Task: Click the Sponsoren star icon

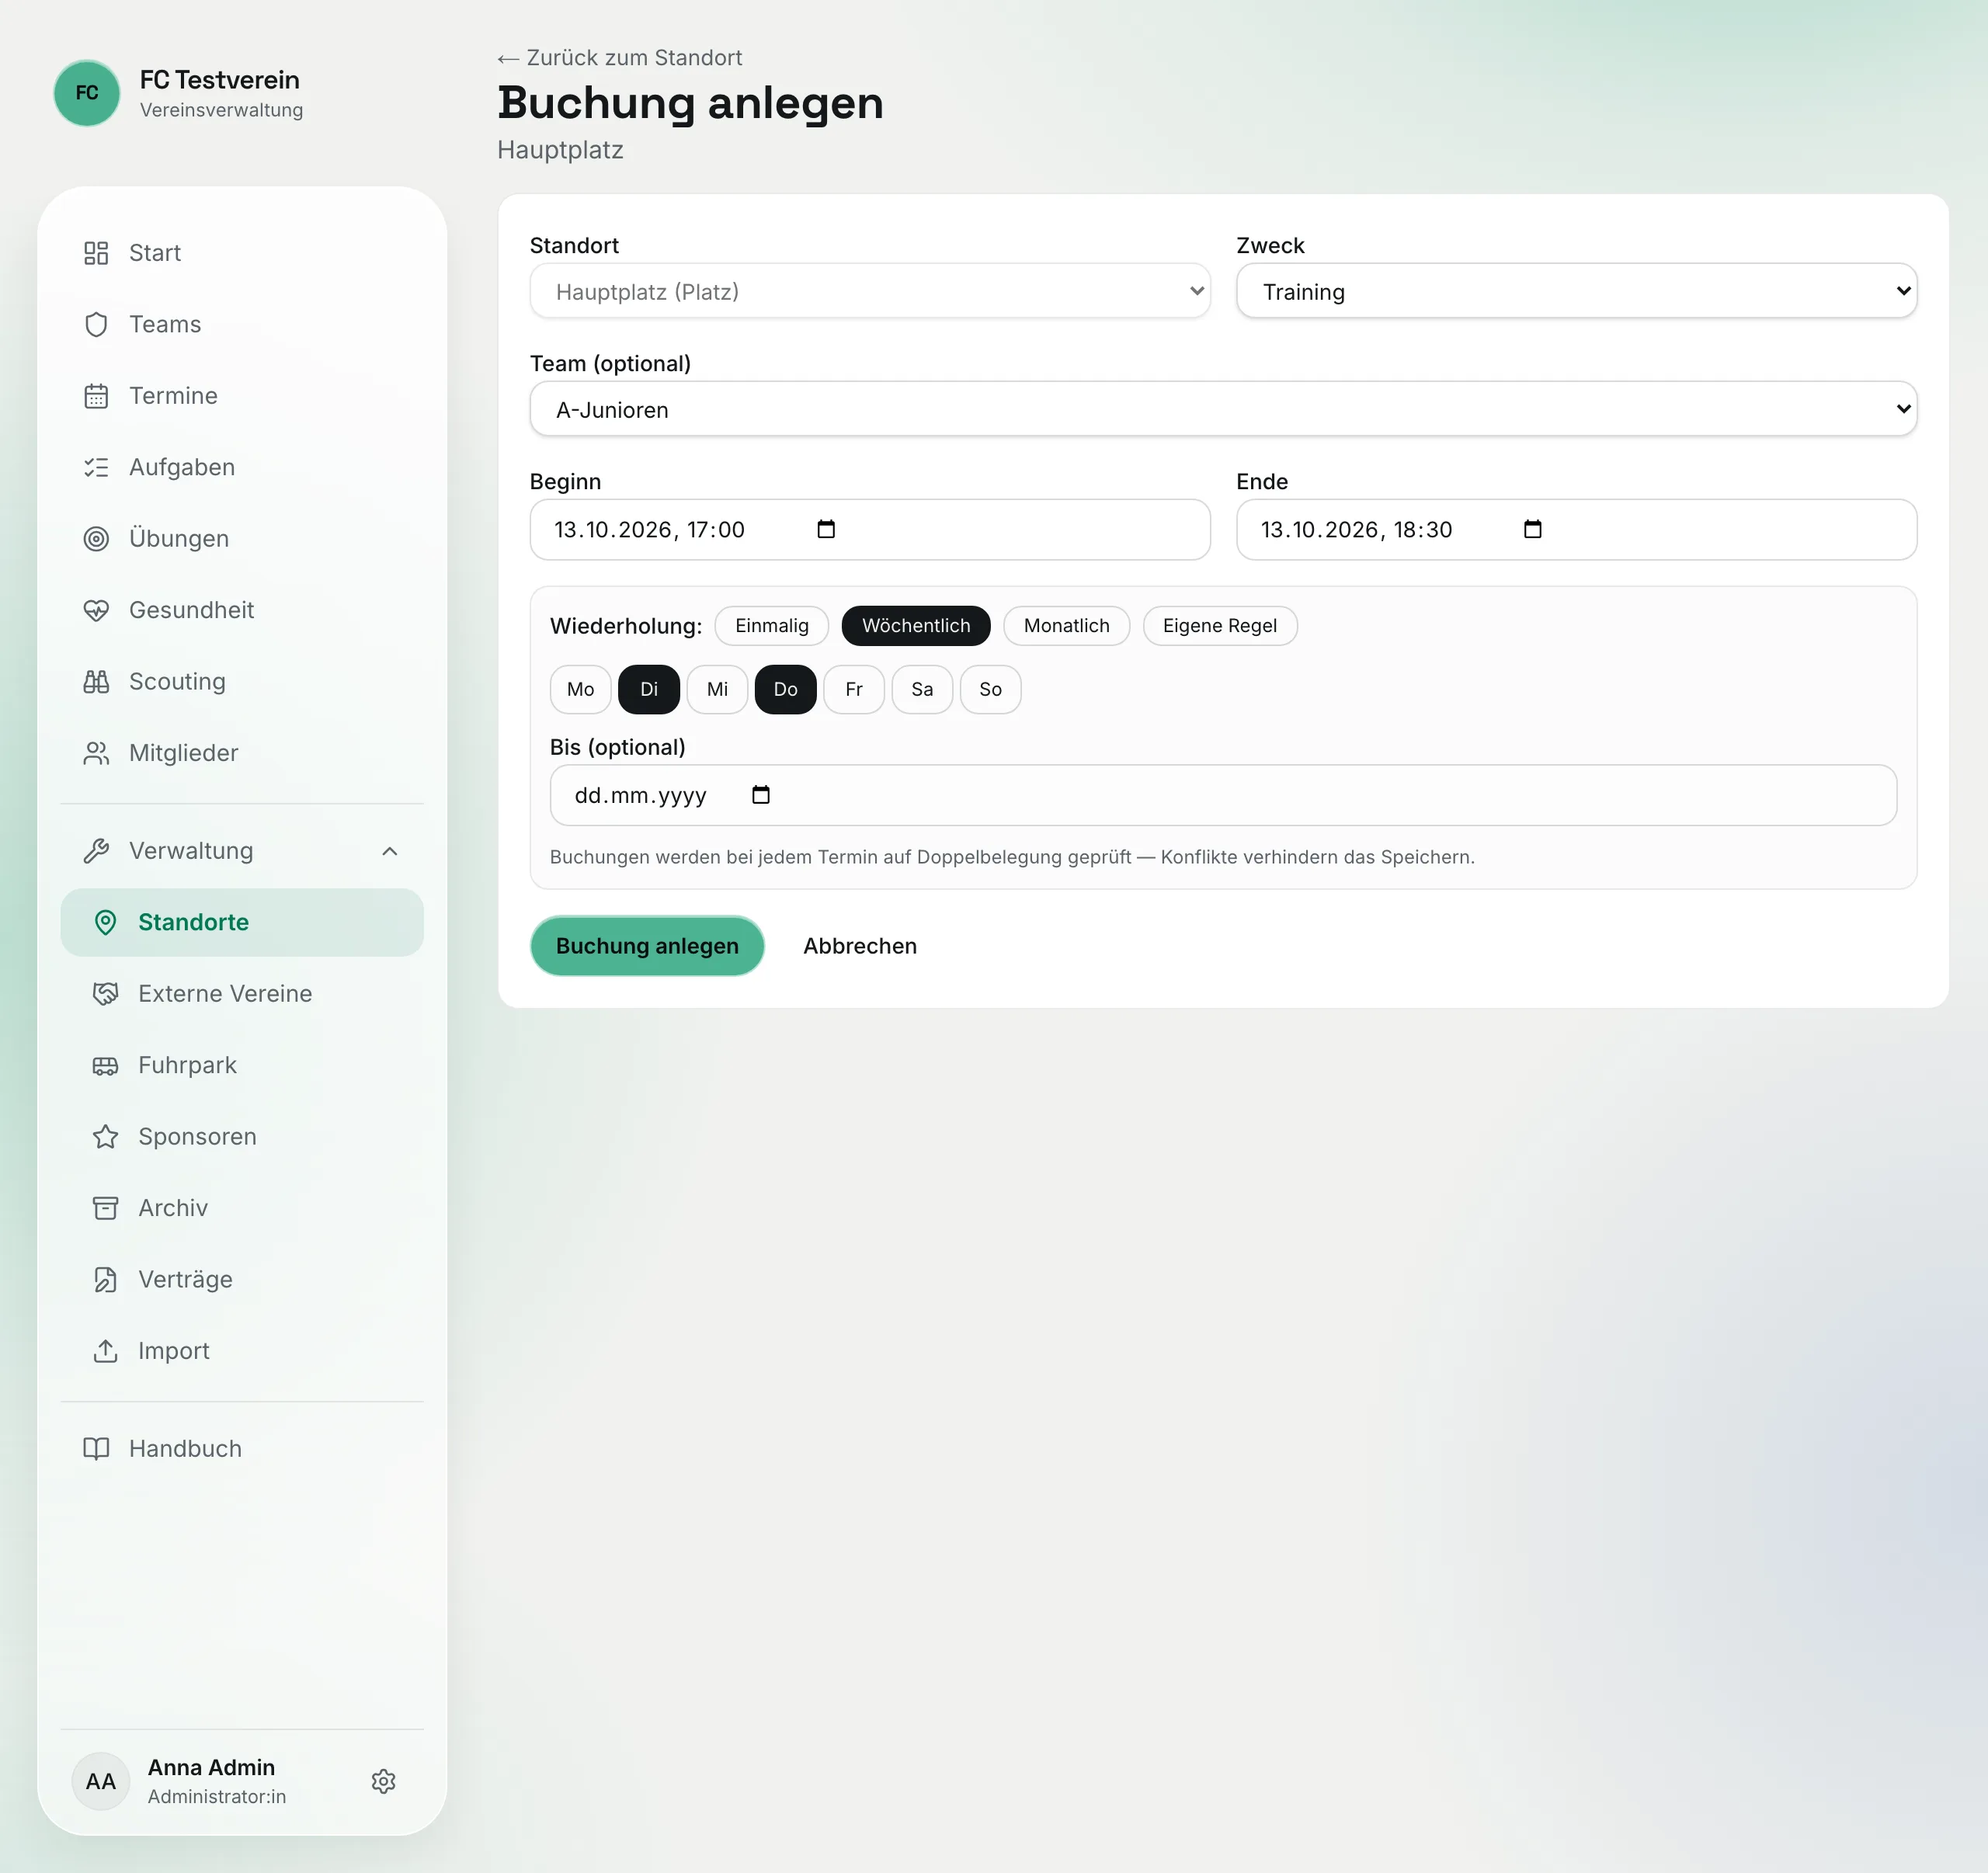Action: pyautogui.click(x=105, y=1137)
